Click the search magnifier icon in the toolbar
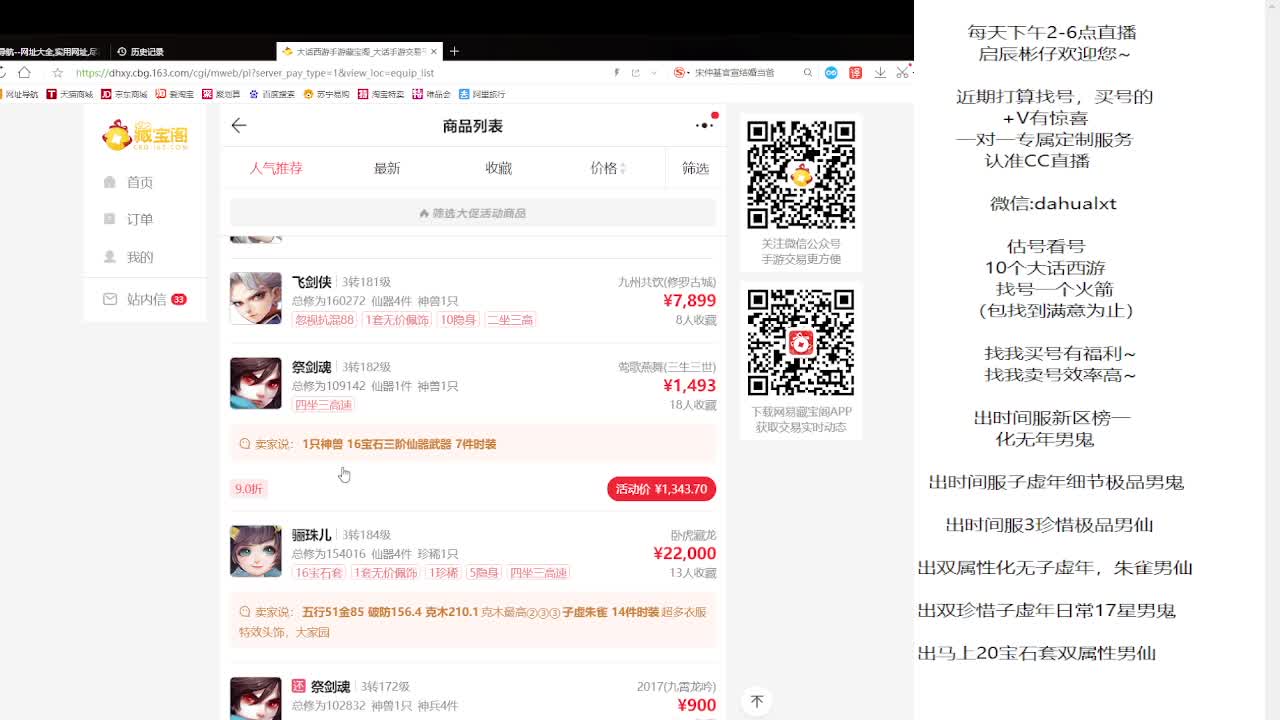The width and height of the screenshot is (1280, 720). coord(808,72)
